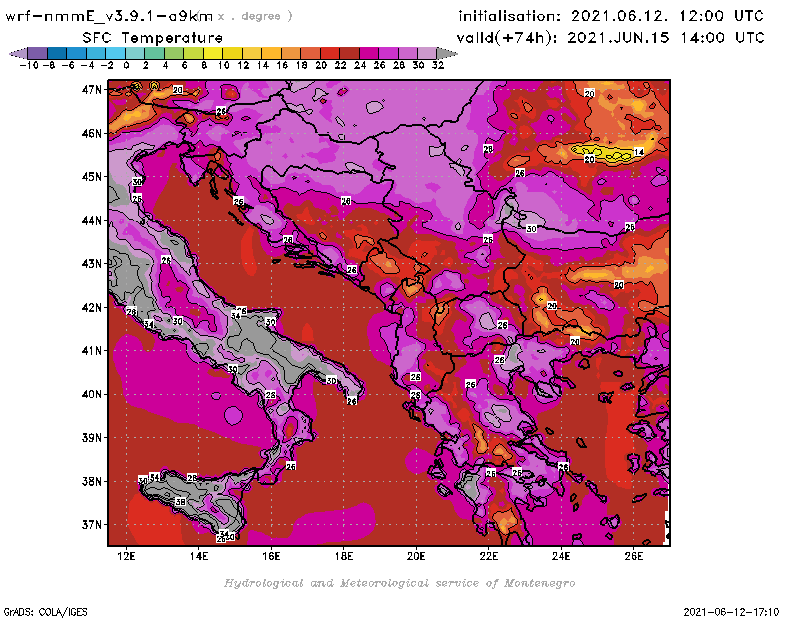The height and width of the screenshot is (618, 800).
Task: Select the green legend swatch between 4 and 6
Action: [174, 54]
